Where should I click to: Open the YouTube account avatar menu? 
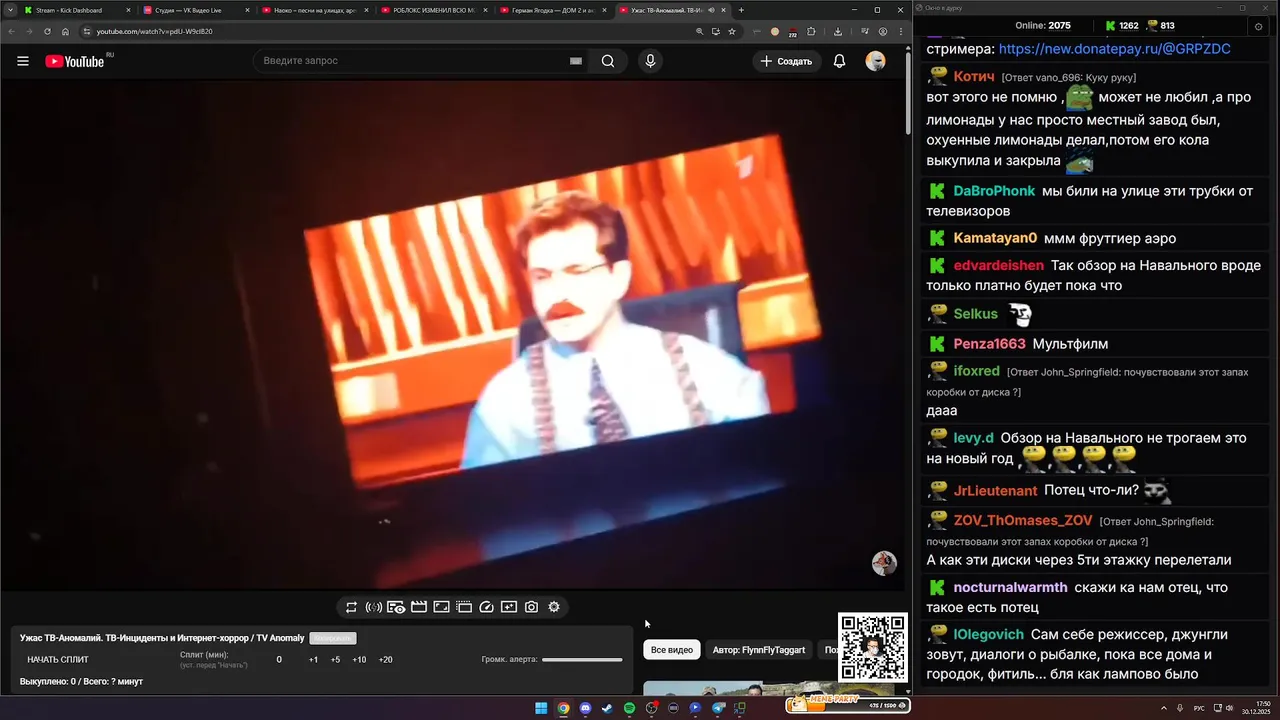[x=875, y=61]
